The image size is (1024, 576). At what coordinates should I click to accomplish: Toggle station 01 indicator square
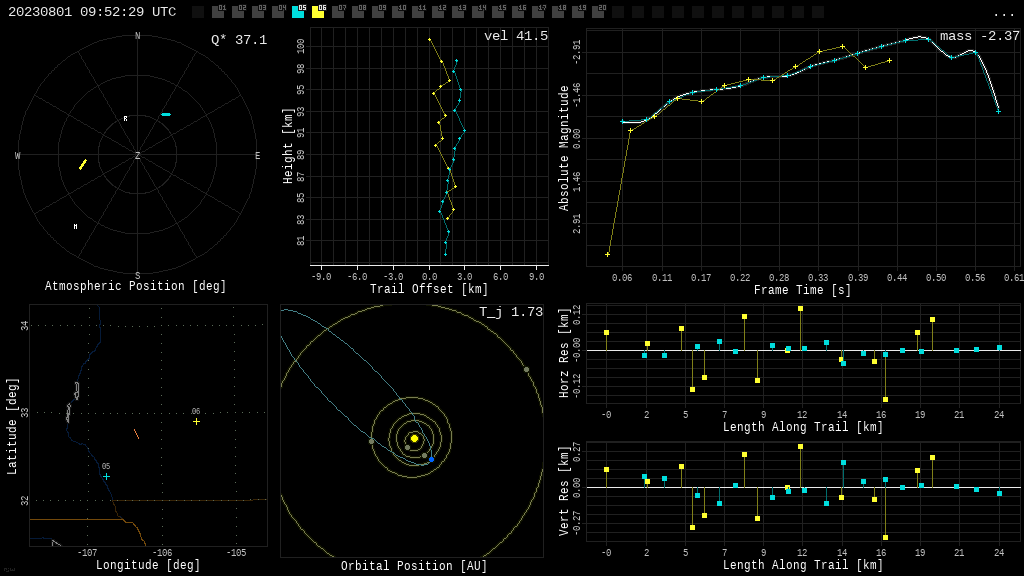click(x=219, y=12)
